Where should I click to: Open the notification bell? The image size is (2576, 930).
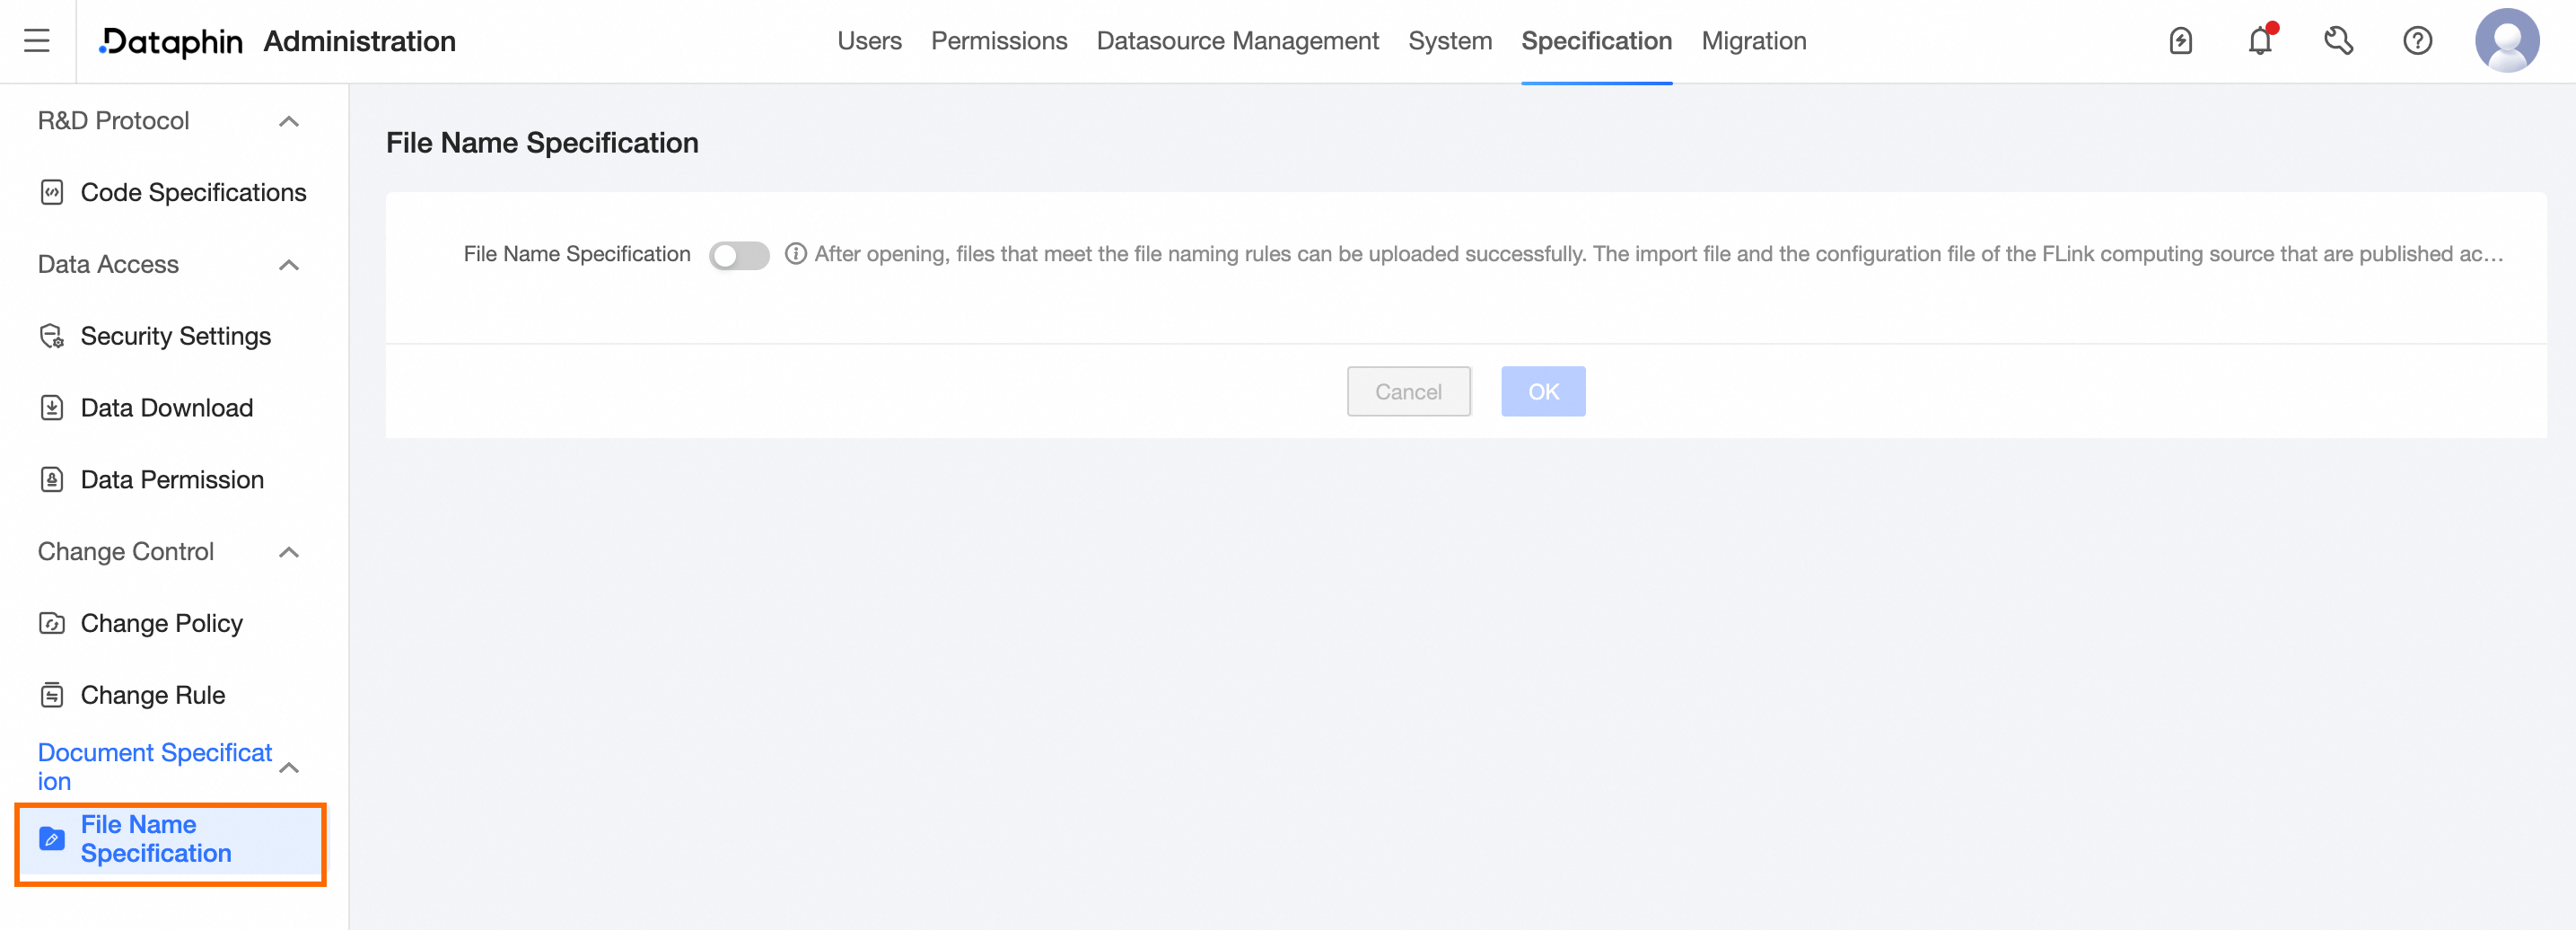point(2260,41)
